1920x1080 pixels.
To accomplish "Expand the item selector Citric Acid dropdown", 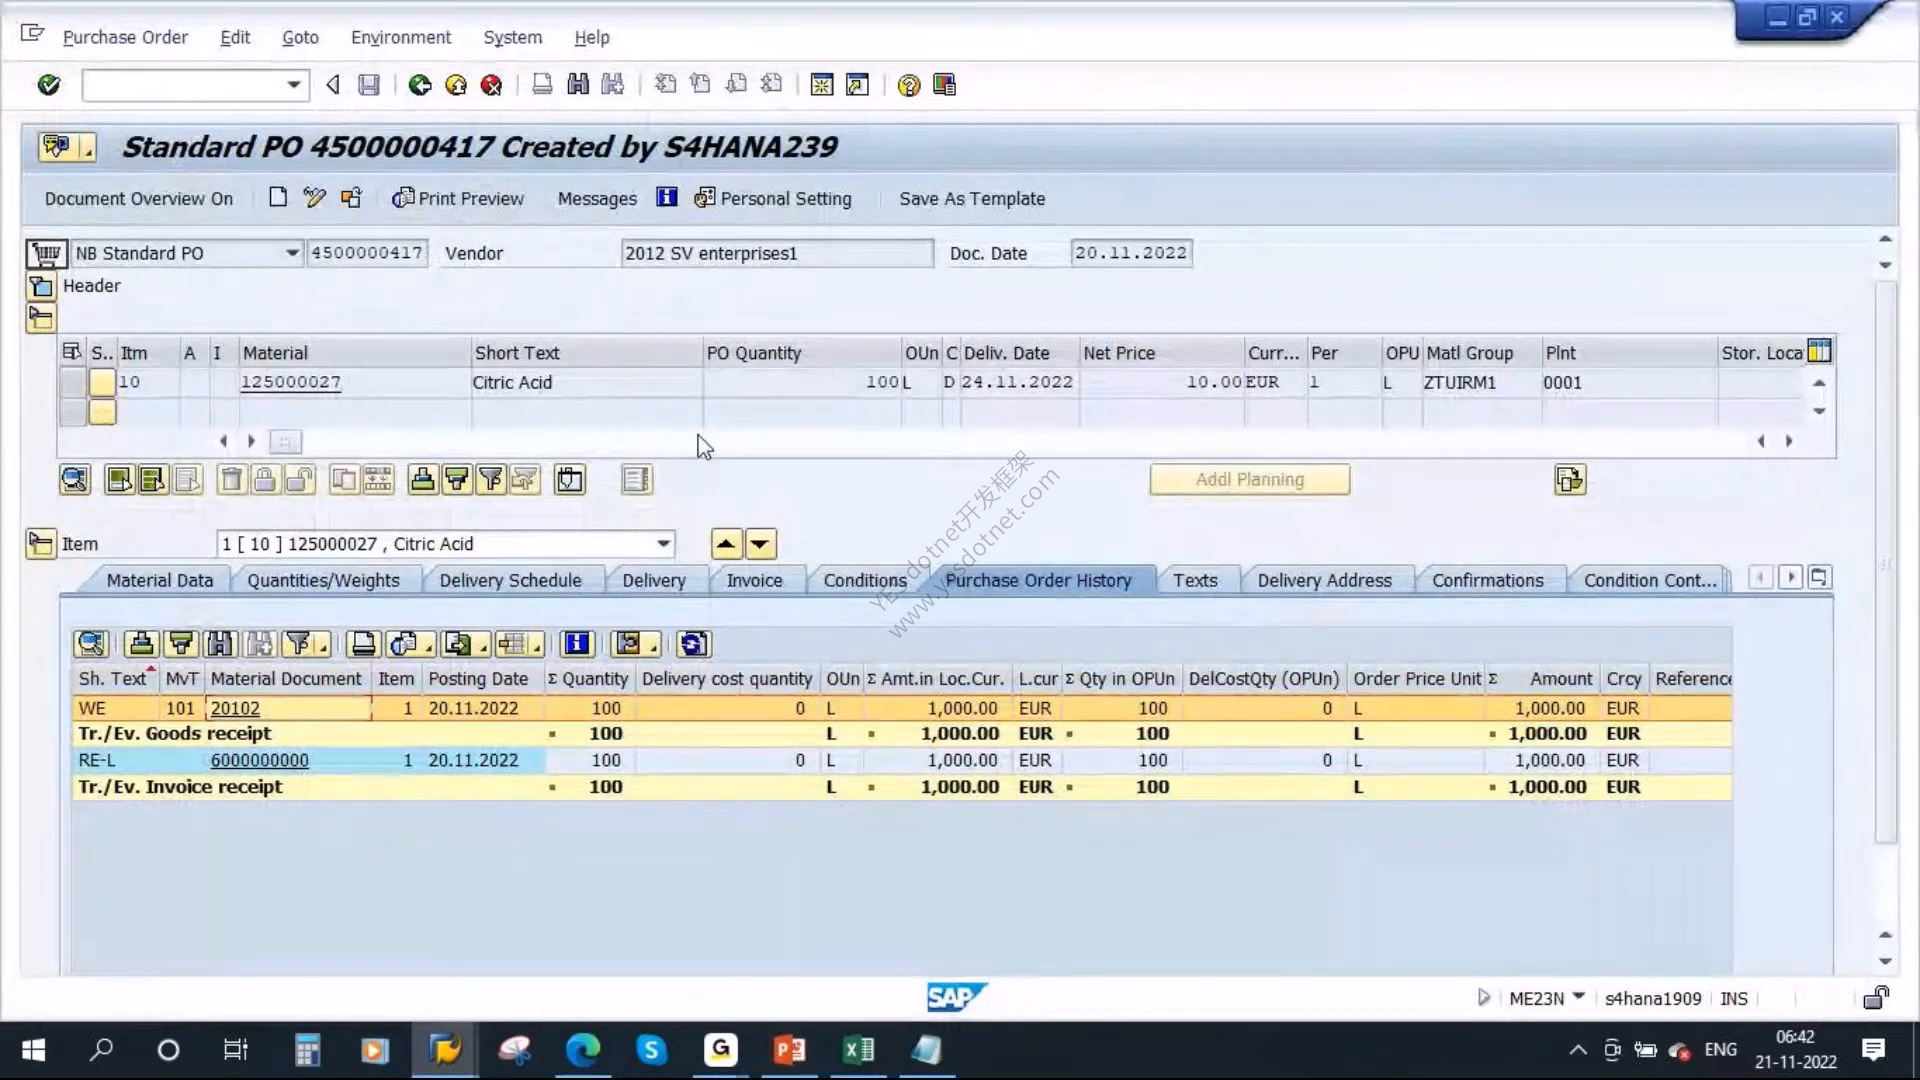I will pos(663,544).
